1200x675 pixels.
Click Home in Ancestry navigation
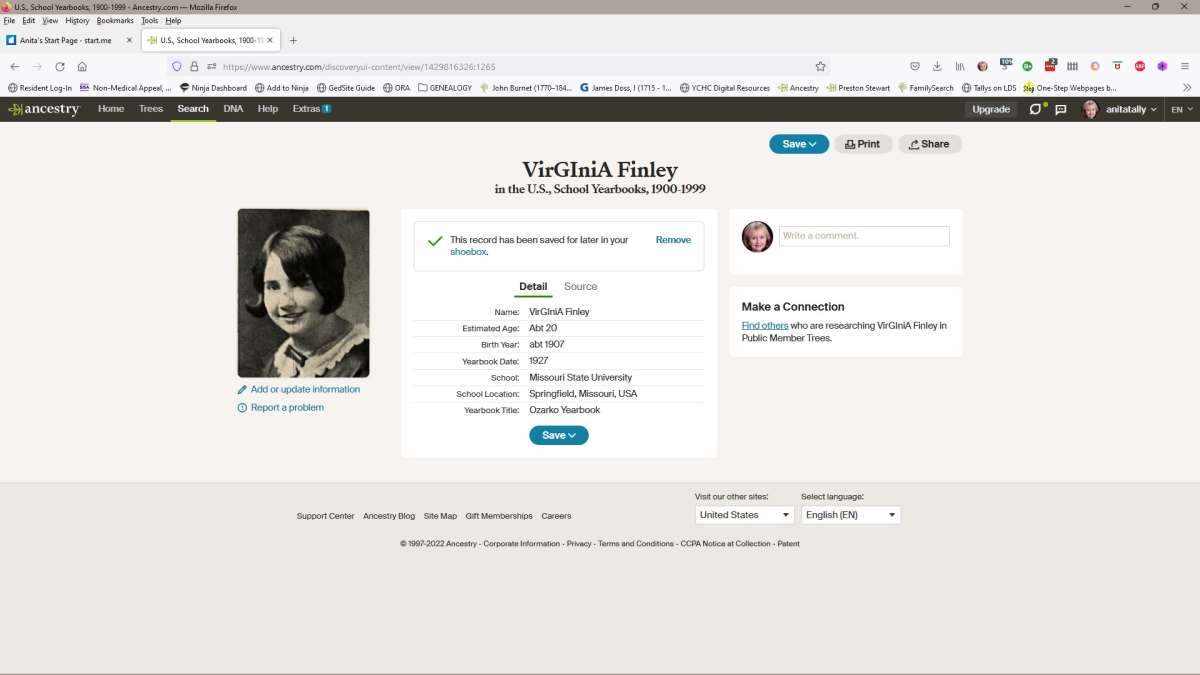tap(111, 109)
